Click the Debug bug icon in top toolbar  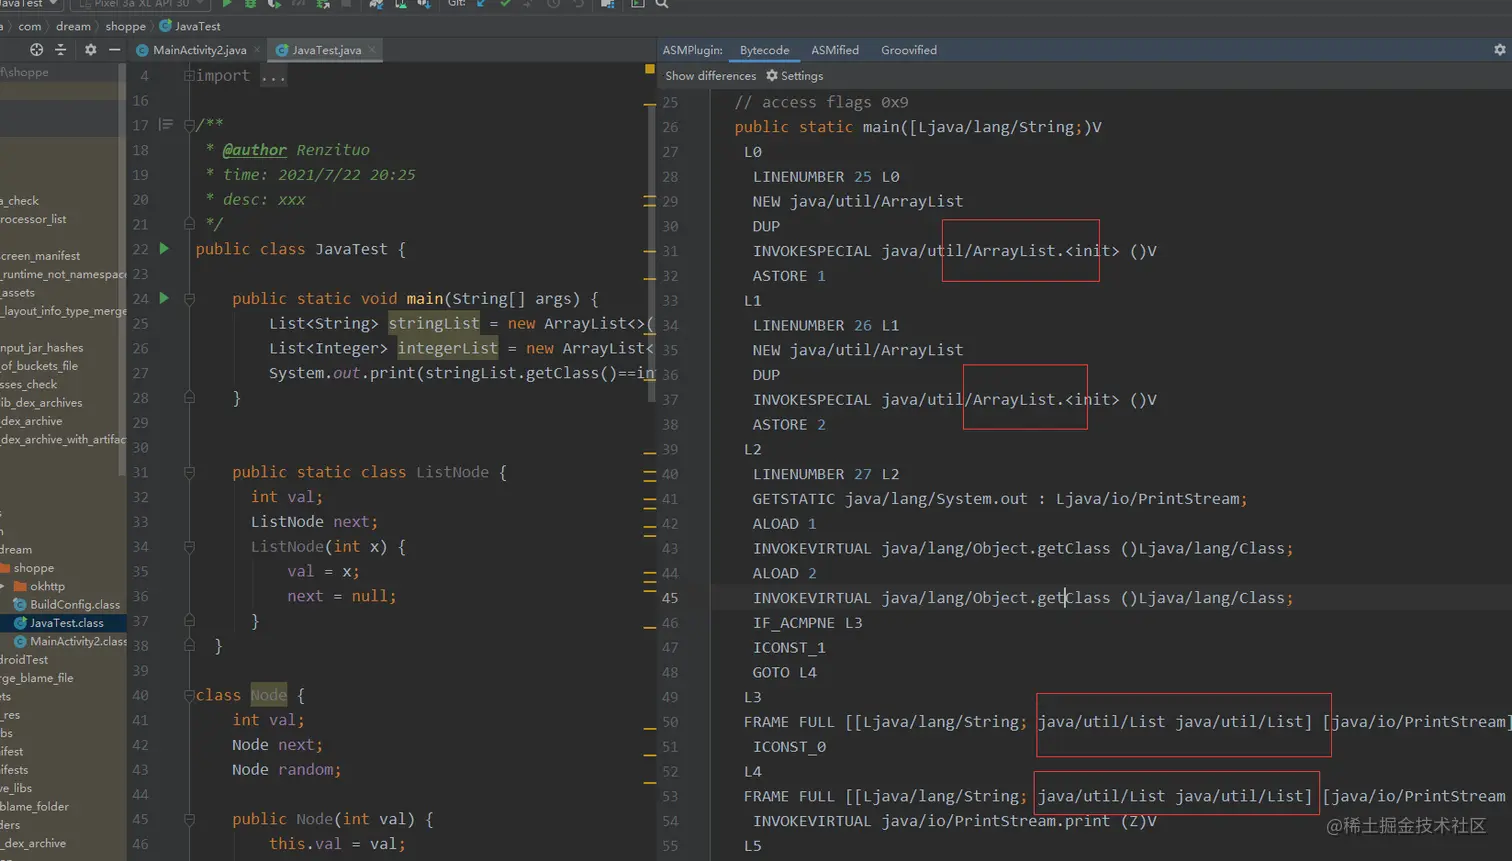pos(251,5)
